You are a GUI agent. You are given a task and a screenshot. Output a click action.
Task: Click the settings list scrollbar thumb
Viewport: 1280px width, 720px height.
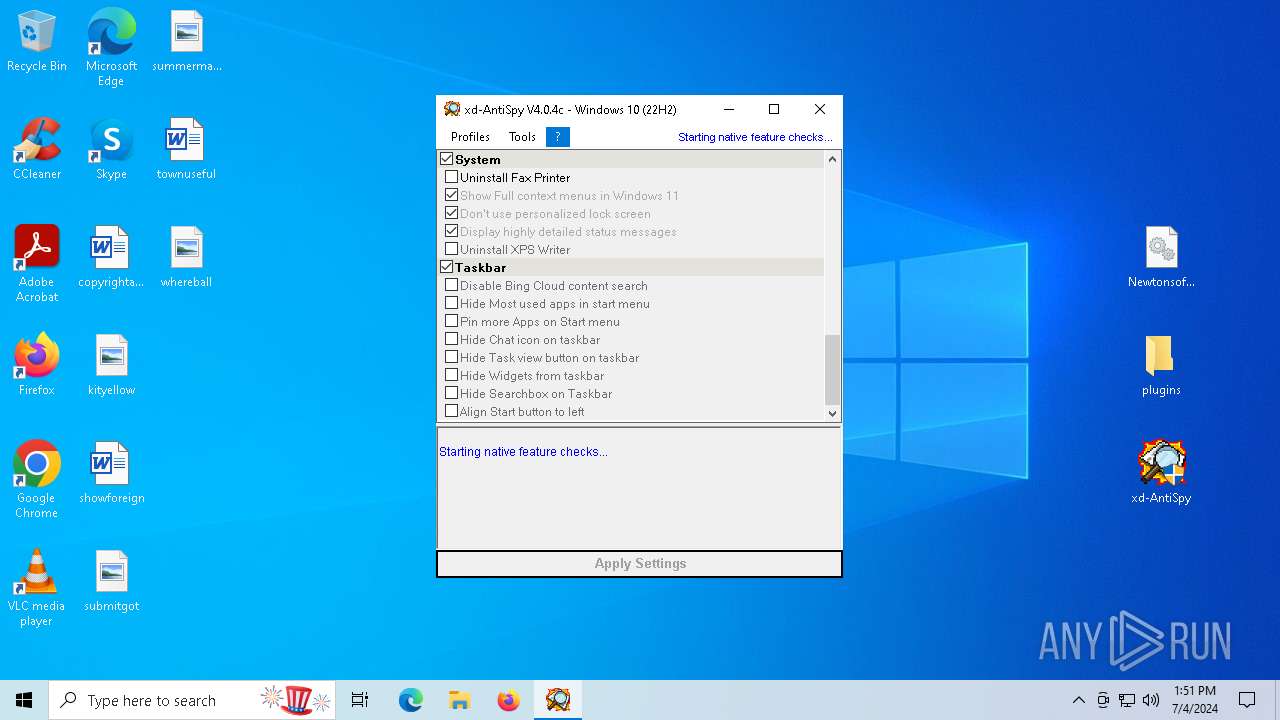832,370
